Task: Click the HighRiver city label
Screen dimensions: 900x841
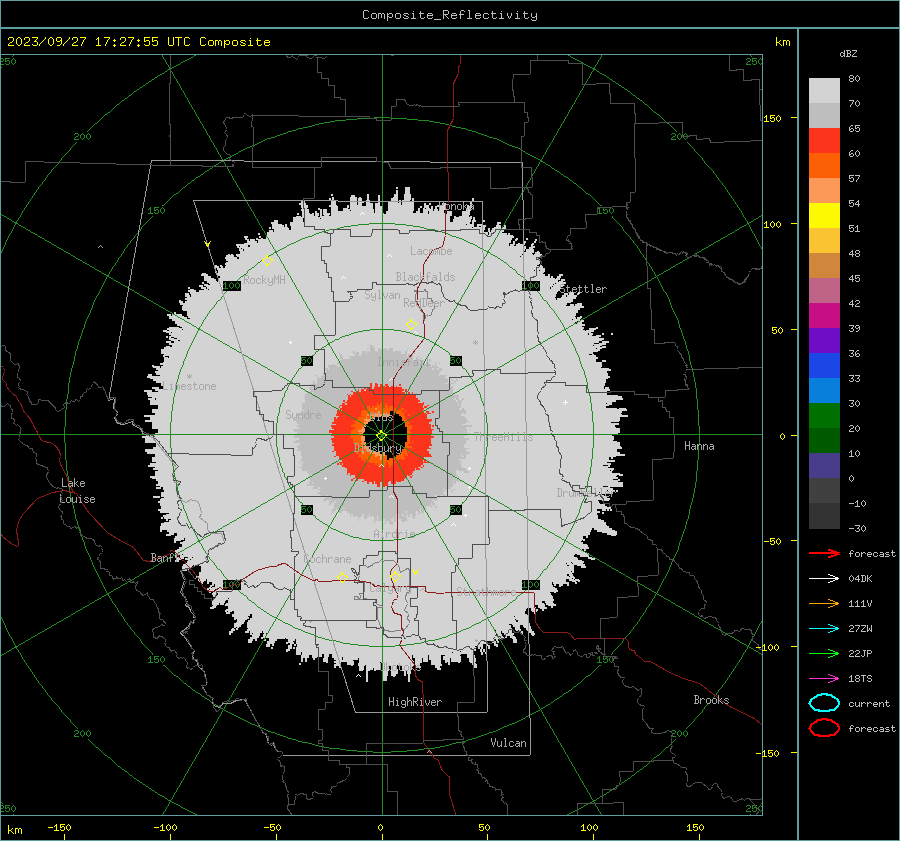Action: (415, 702)
